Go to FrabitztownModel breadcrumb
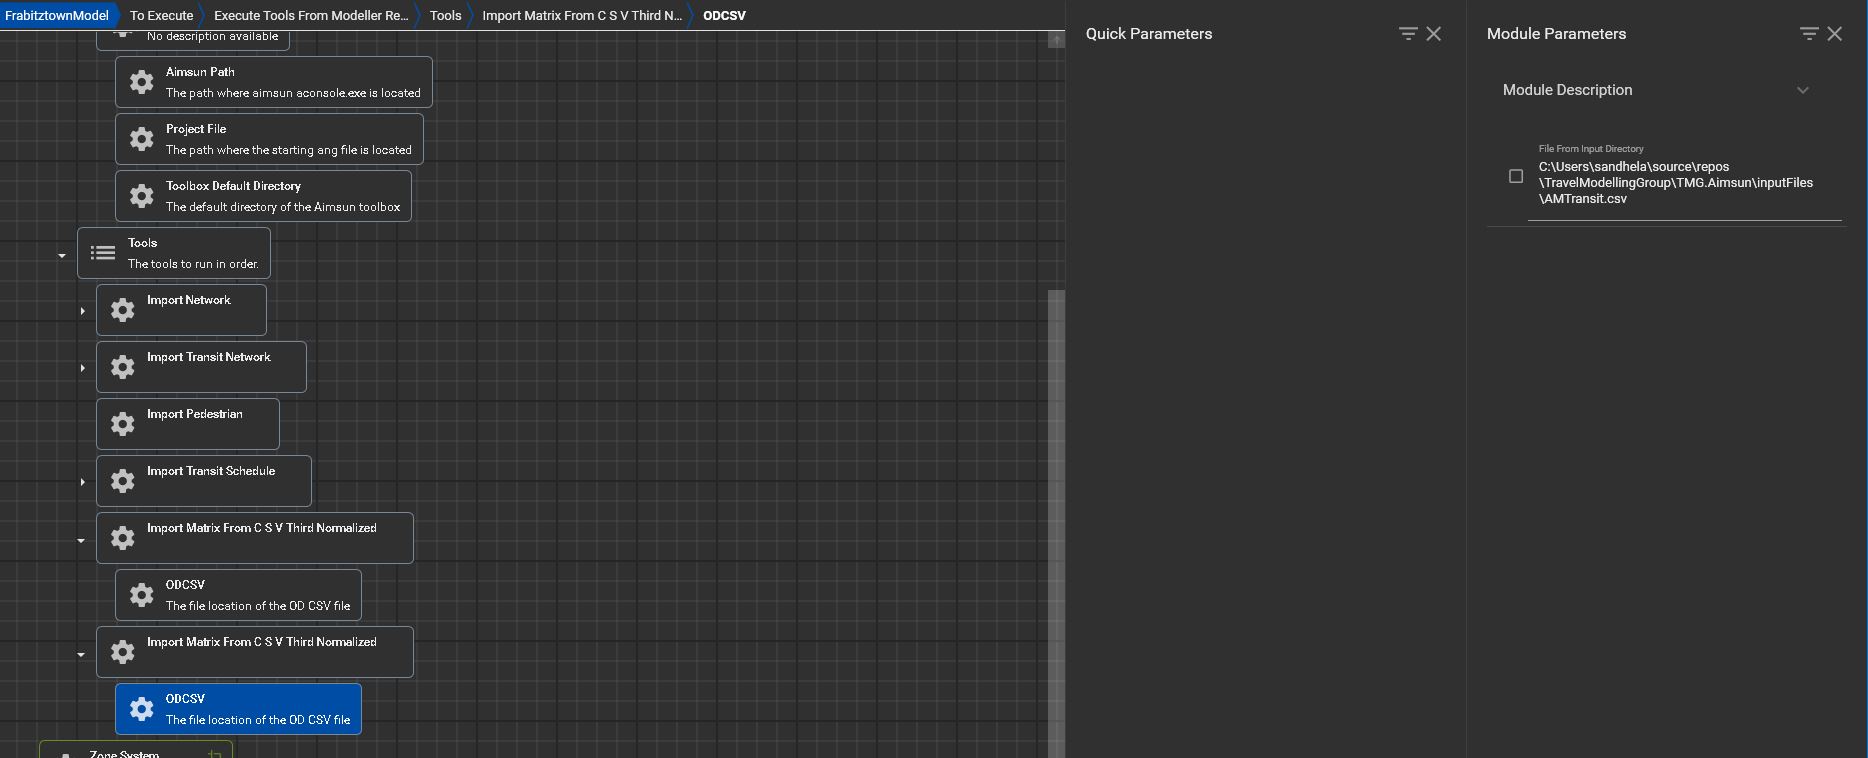 click(x=57, y=15)
